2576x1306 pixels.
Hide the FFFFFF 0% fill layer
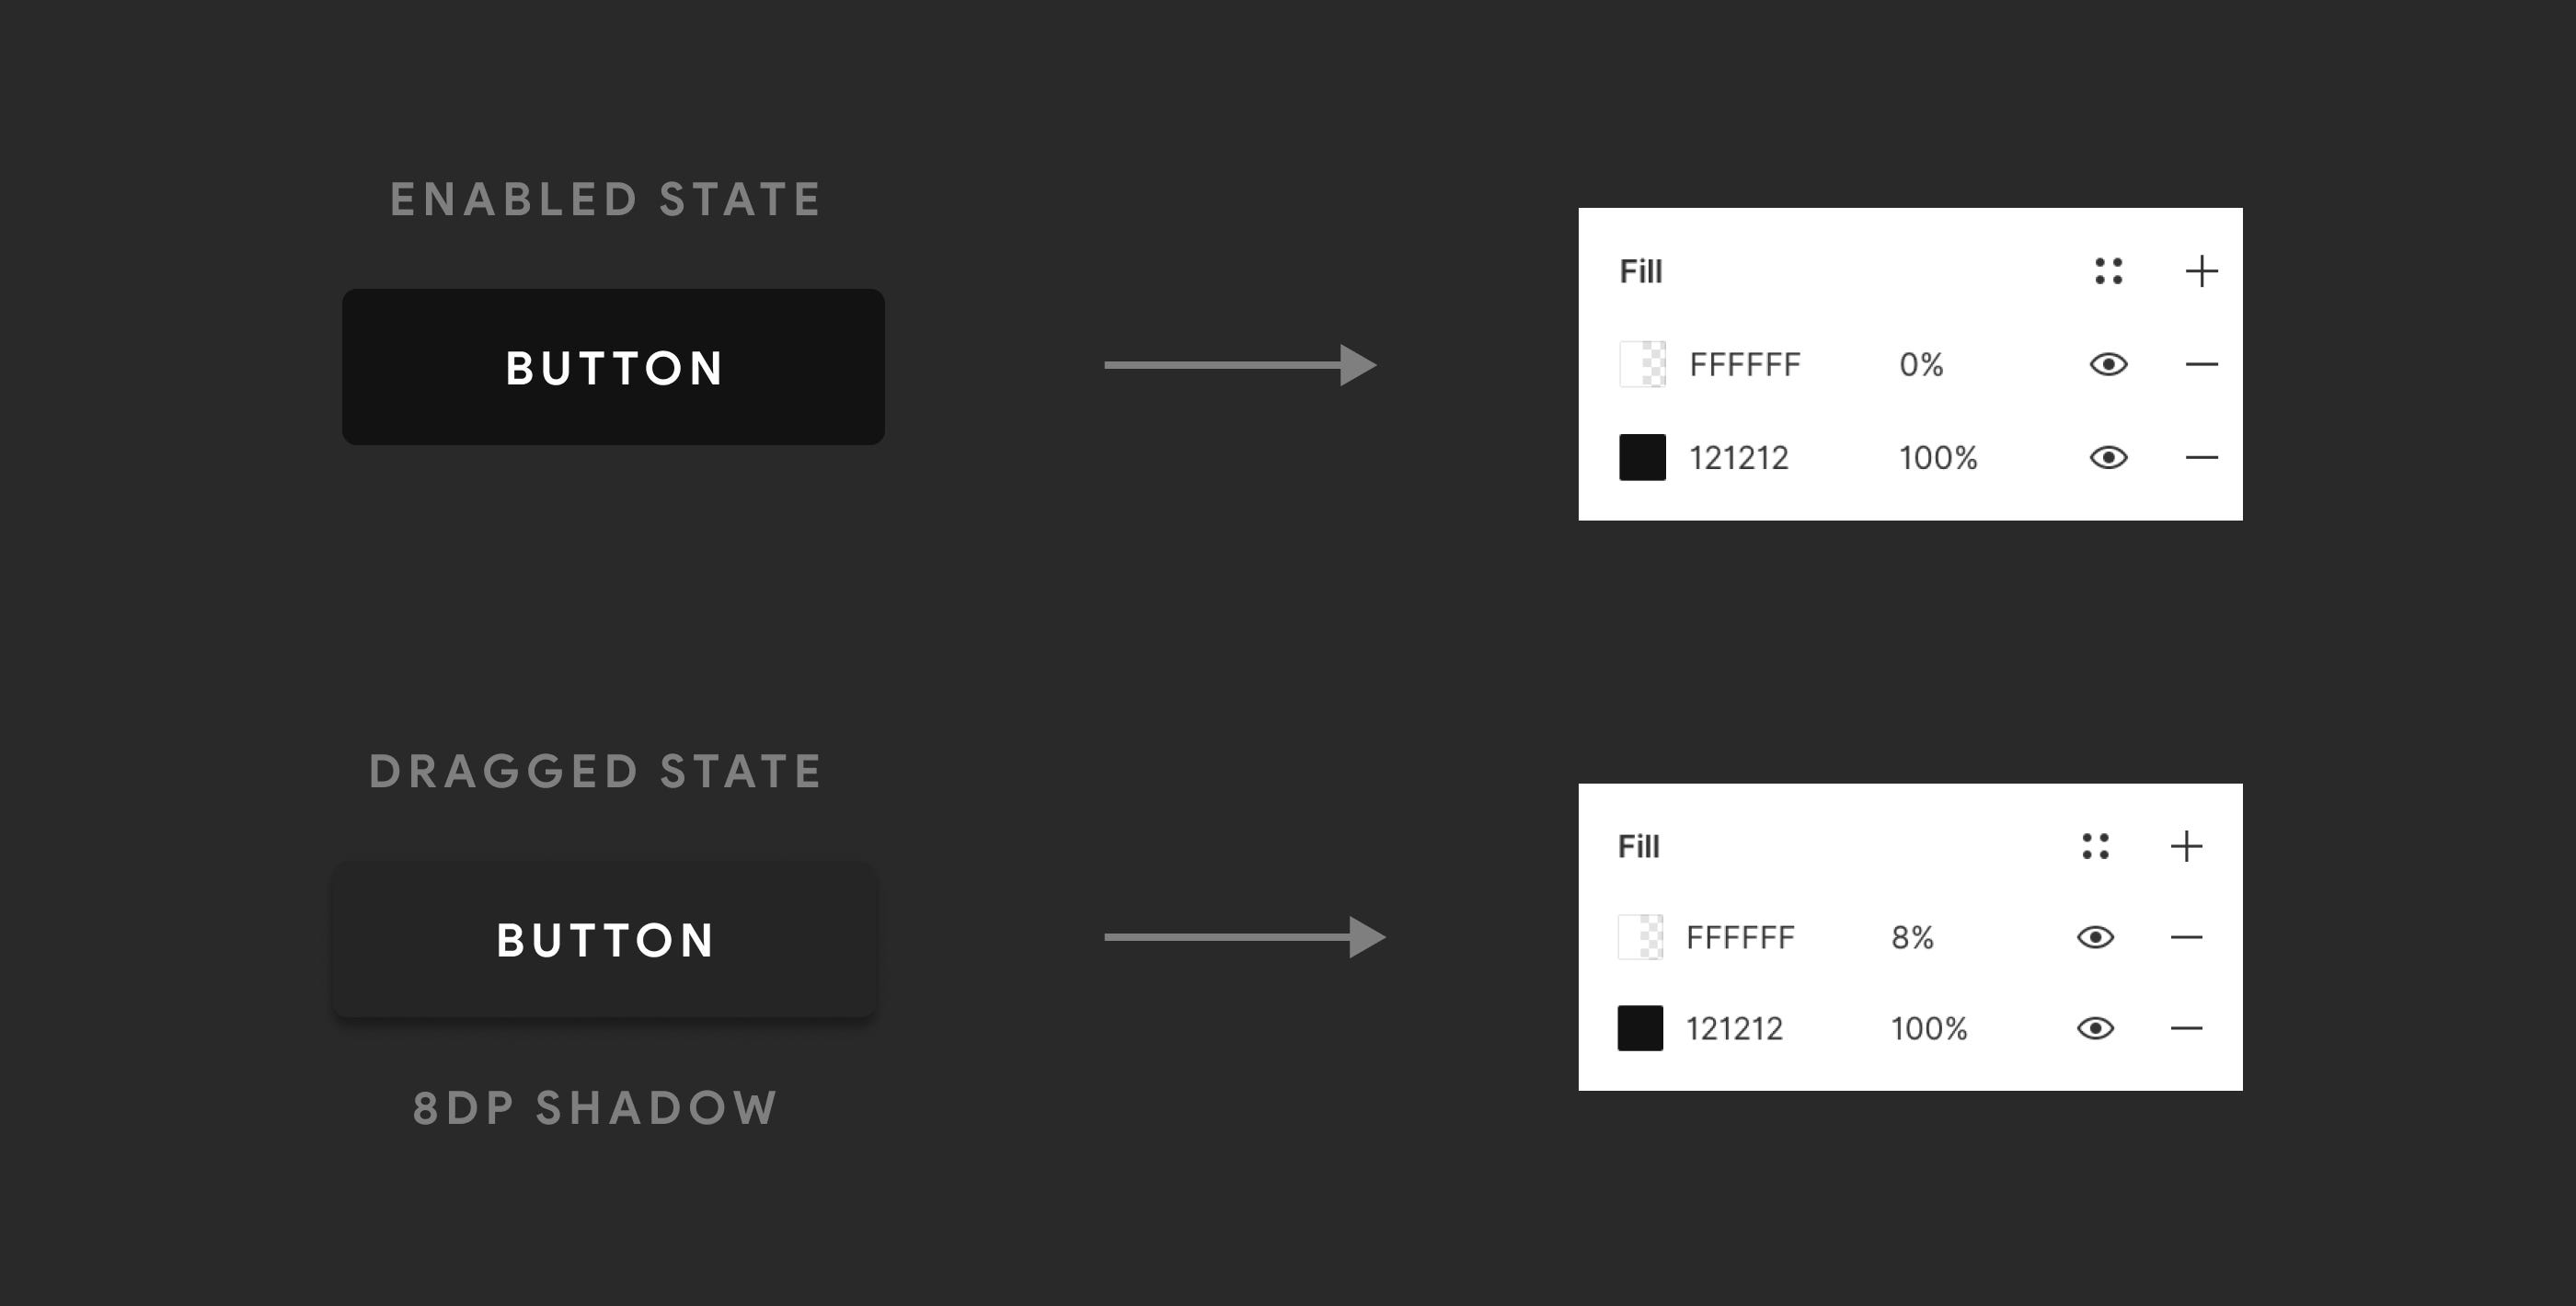point(2108,364)
